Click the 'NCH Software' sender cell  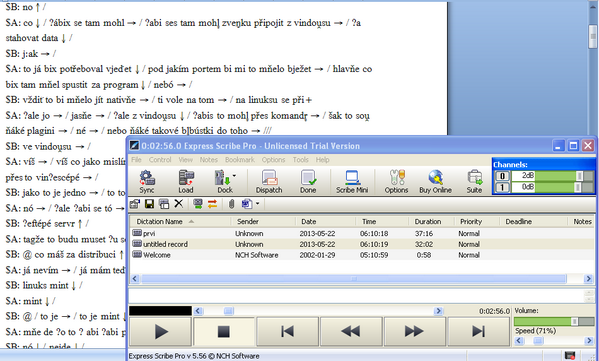(x=256, y=255)
